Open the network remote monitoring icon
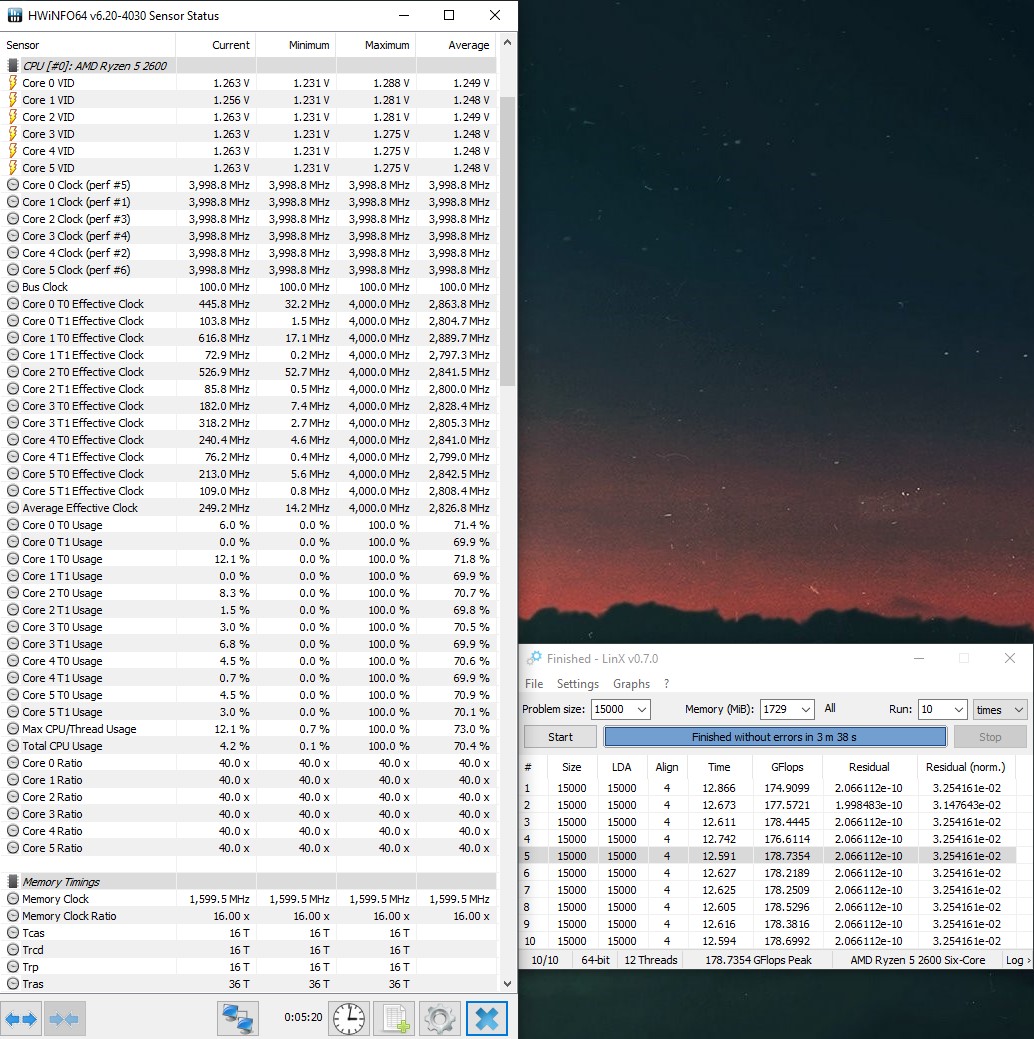The width and height of the screenshot is (1034, 1039). (x=237, y=1018)
